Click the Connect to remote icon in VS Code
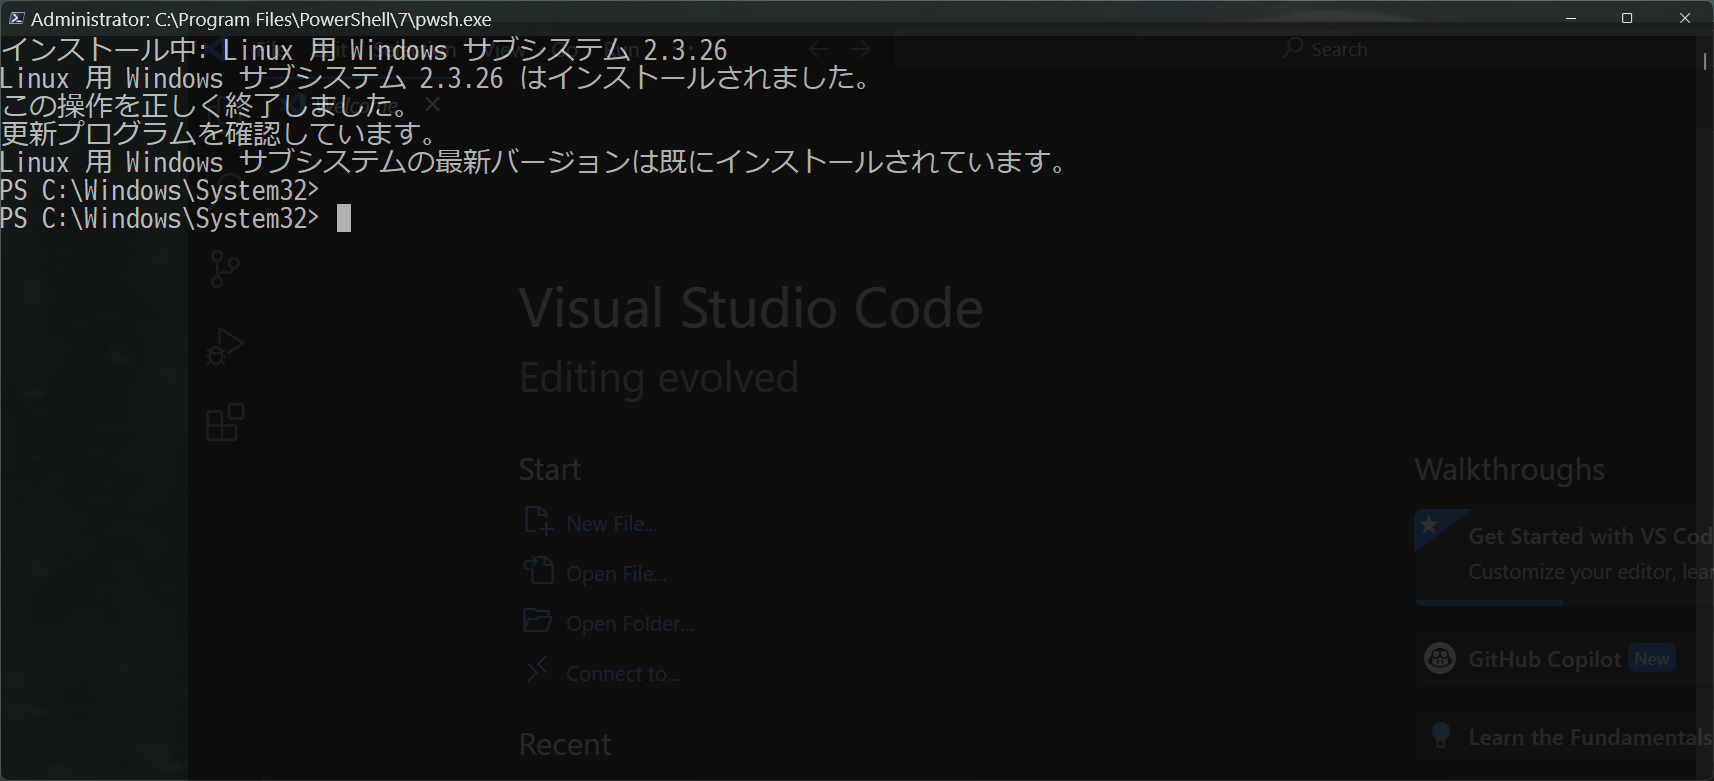This screenshot has width=1714, height=781. (538, 668)
